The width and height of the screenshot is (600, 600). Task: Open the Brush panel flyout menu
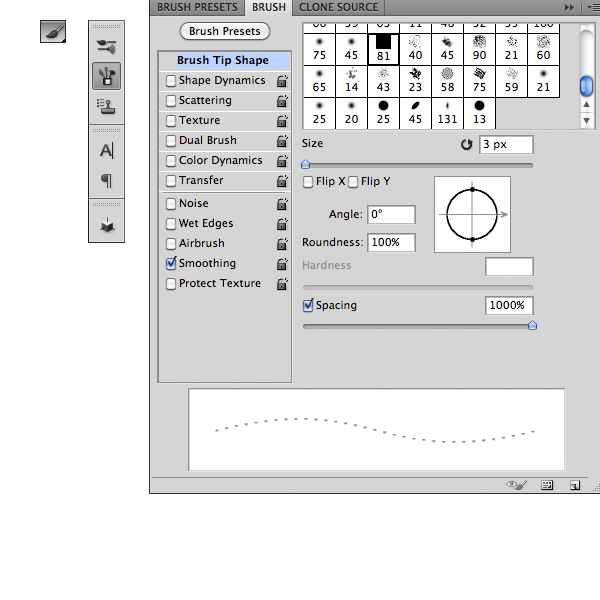[589, 7]
